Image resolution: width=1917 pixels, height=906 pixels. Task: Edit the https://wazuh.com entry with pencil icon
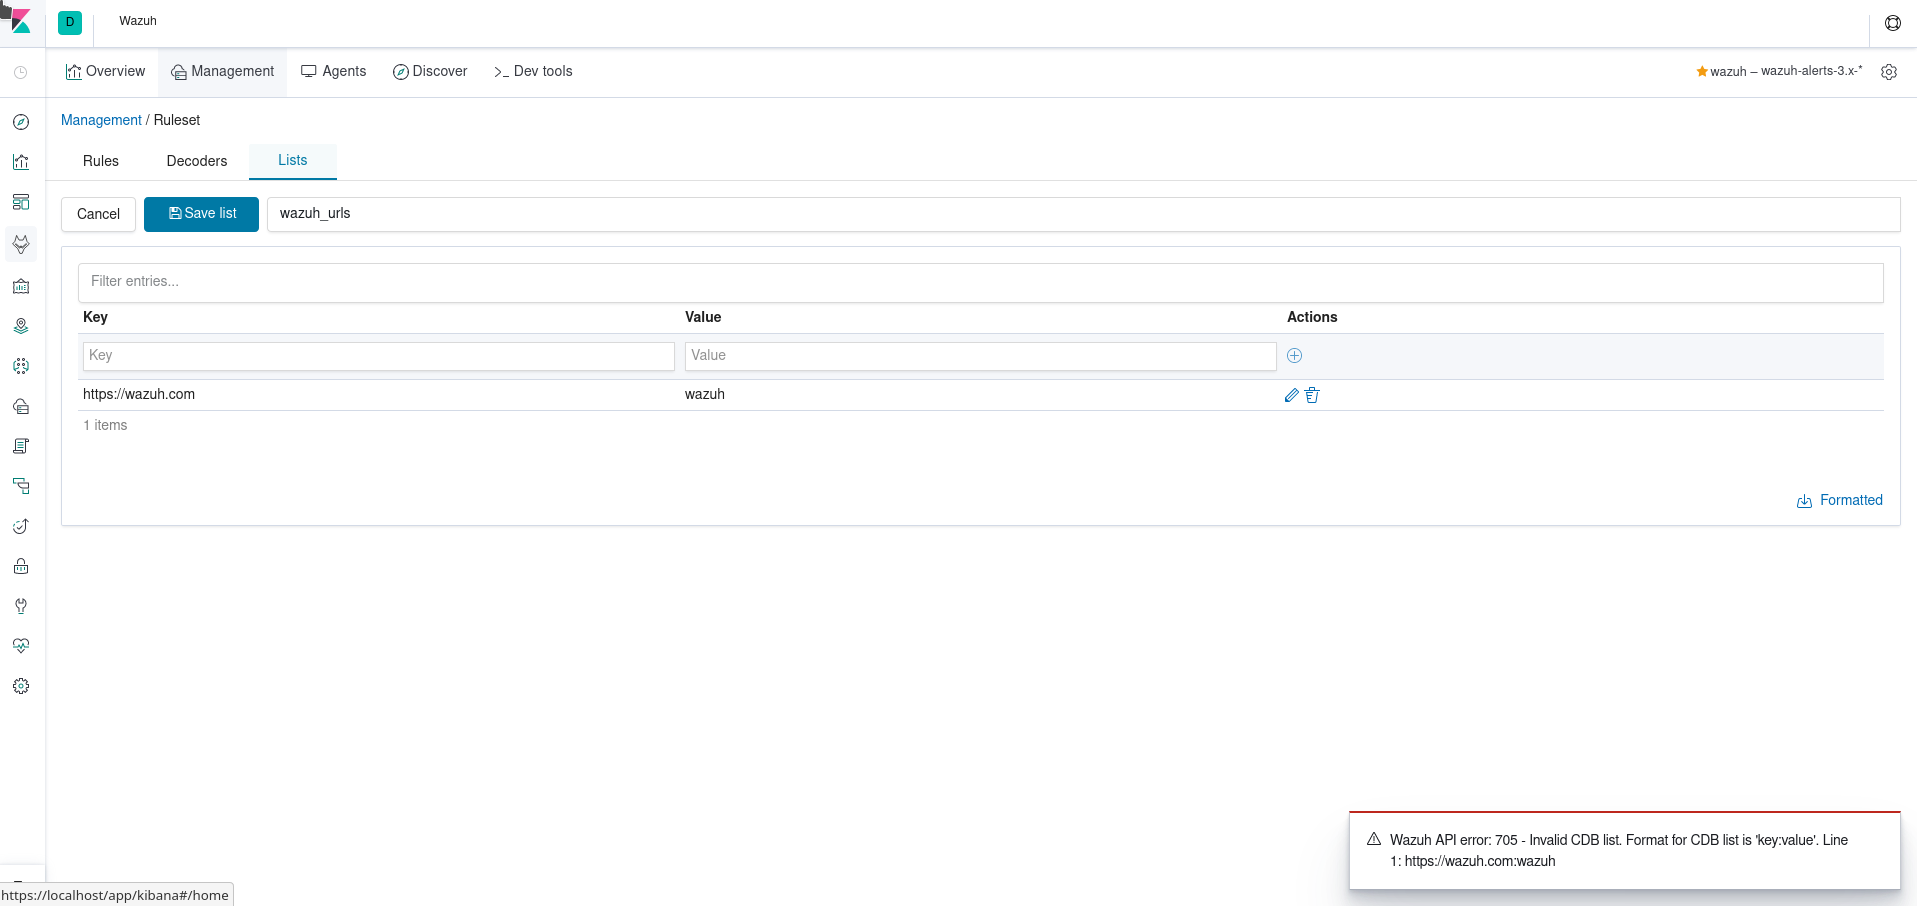pyautogui.click(x=1290, y=395)
